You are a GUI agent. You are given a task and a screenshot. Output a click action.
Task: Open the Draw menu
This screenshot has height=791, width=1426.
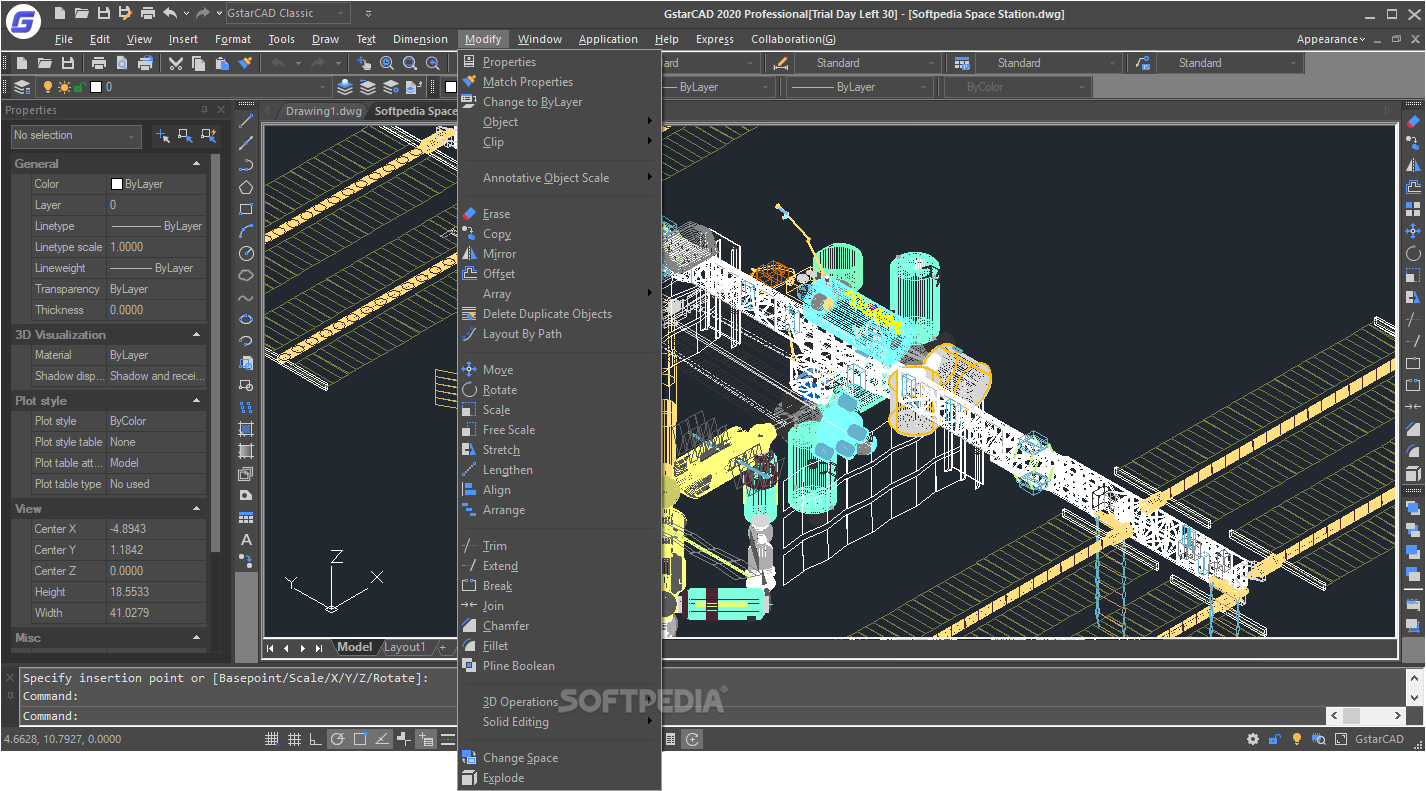(325, 39)
